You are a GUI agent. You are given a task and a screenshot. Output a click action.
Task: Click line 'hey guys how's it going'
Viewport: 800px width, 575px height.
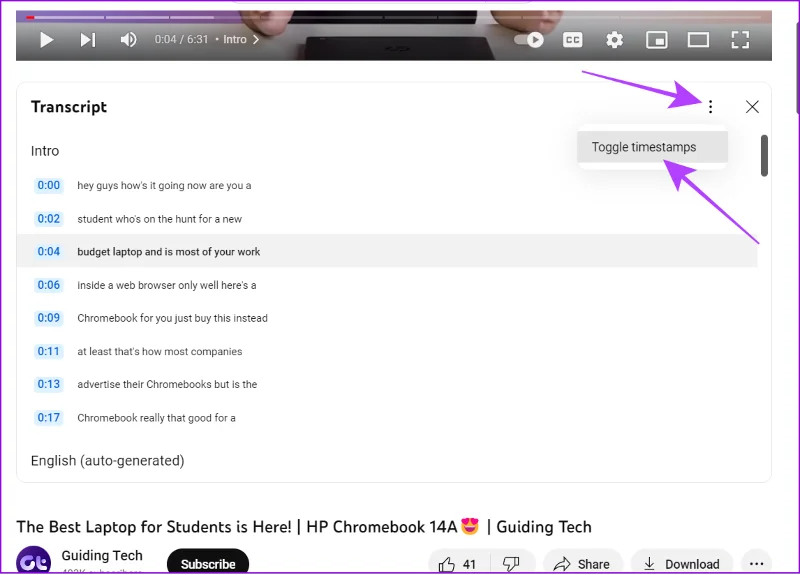(x=164, y=186)
